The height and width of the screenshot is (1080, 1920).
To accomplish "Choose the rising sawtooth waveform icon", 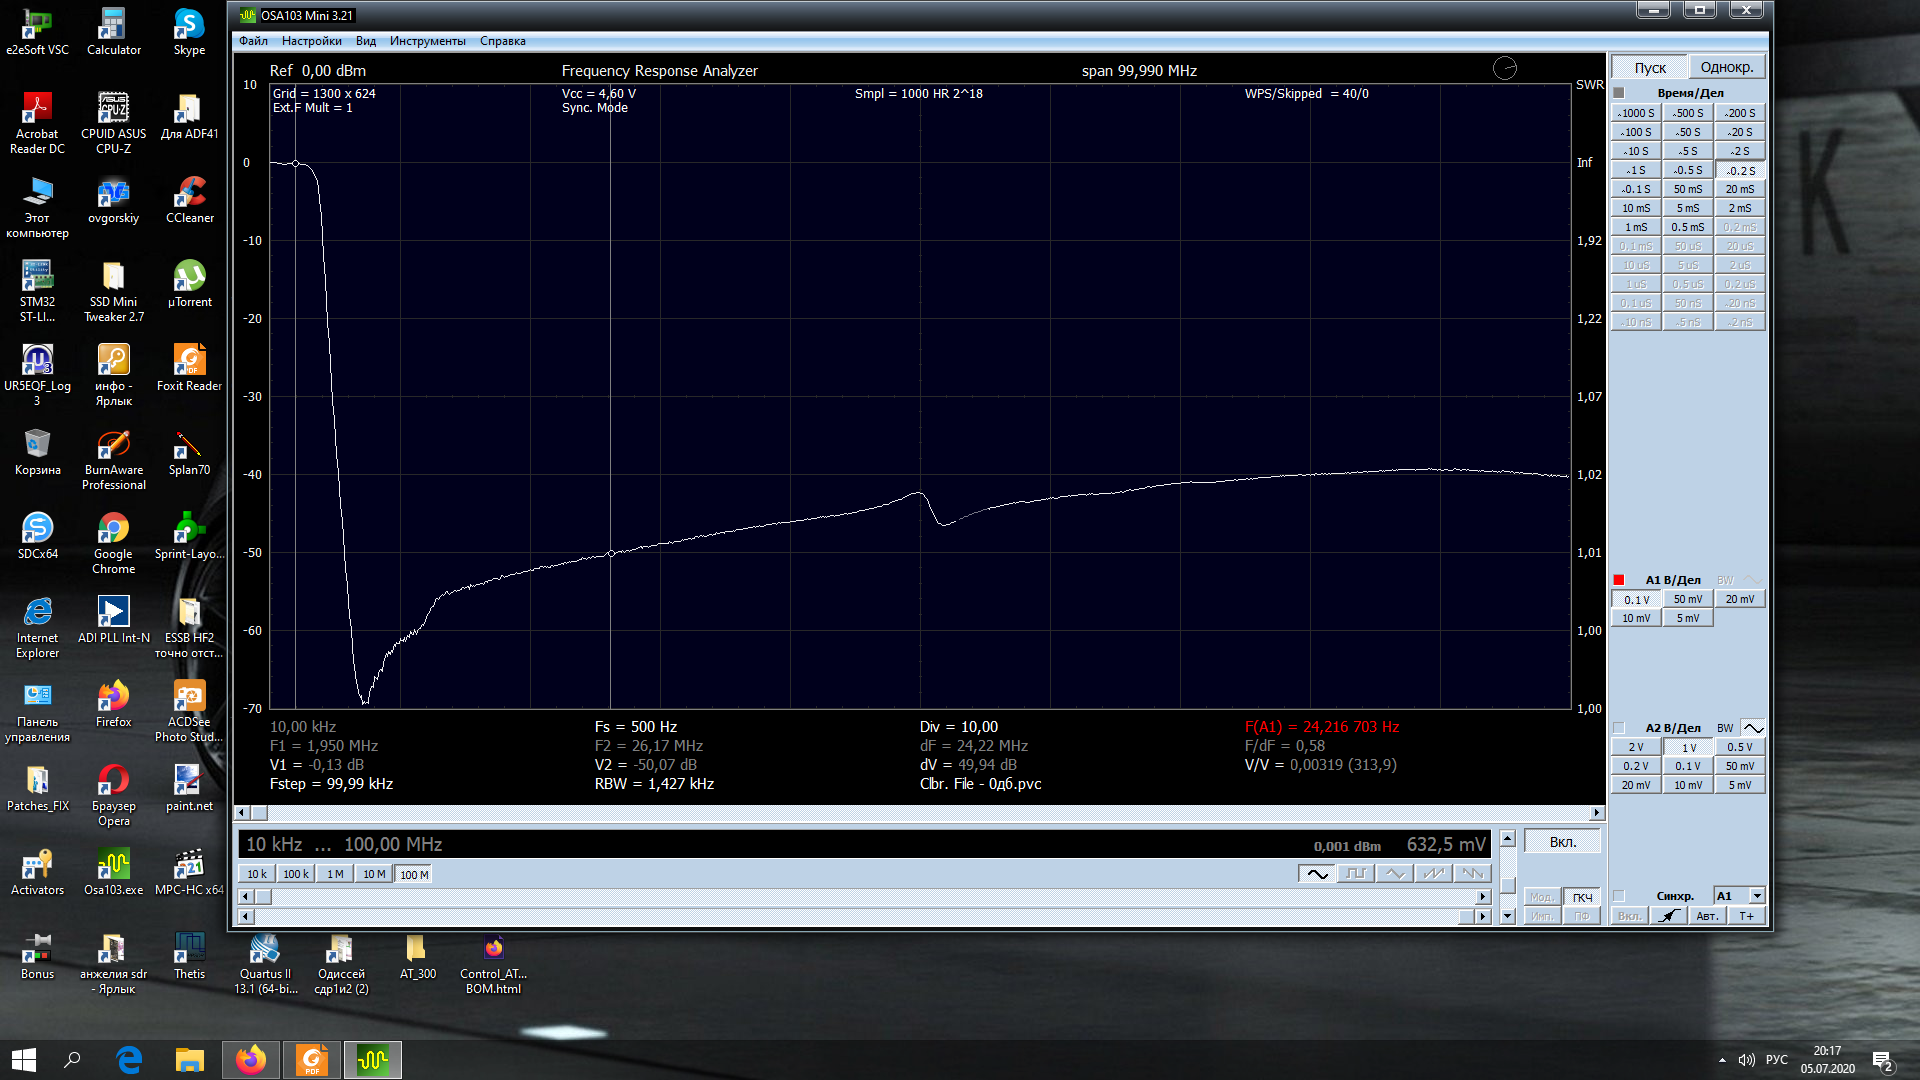I will click(1434, 874).
